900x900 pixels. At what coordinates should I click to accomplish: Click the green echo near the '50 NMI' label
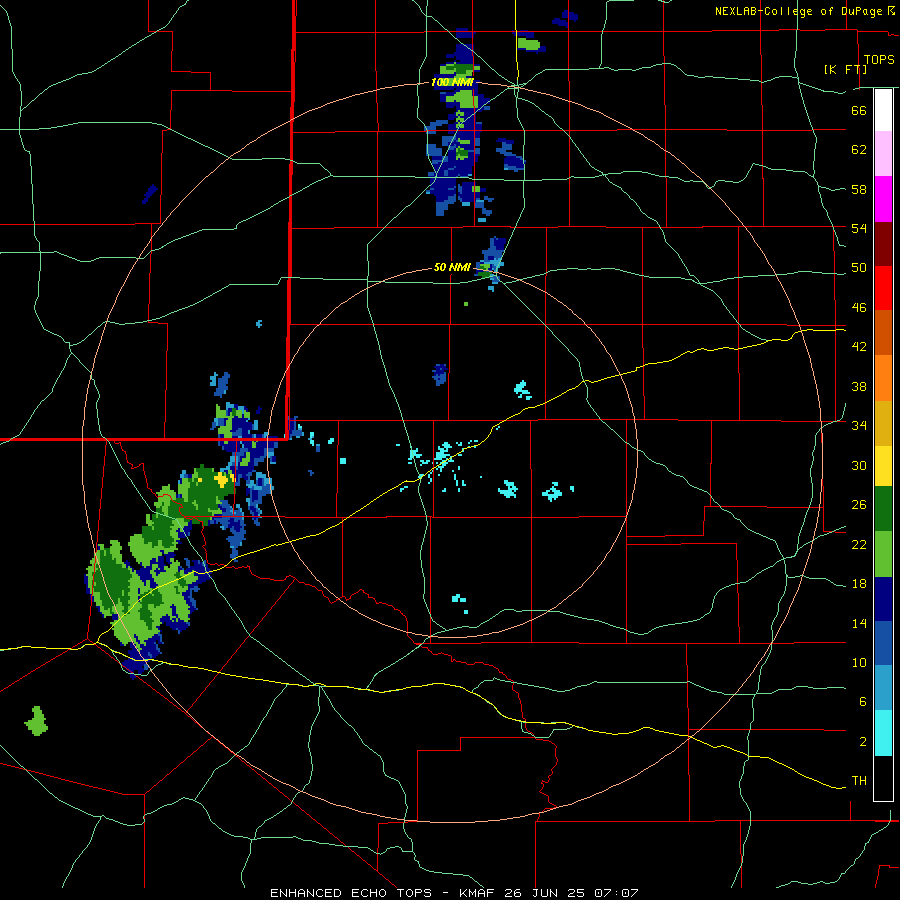click(485, 270)
